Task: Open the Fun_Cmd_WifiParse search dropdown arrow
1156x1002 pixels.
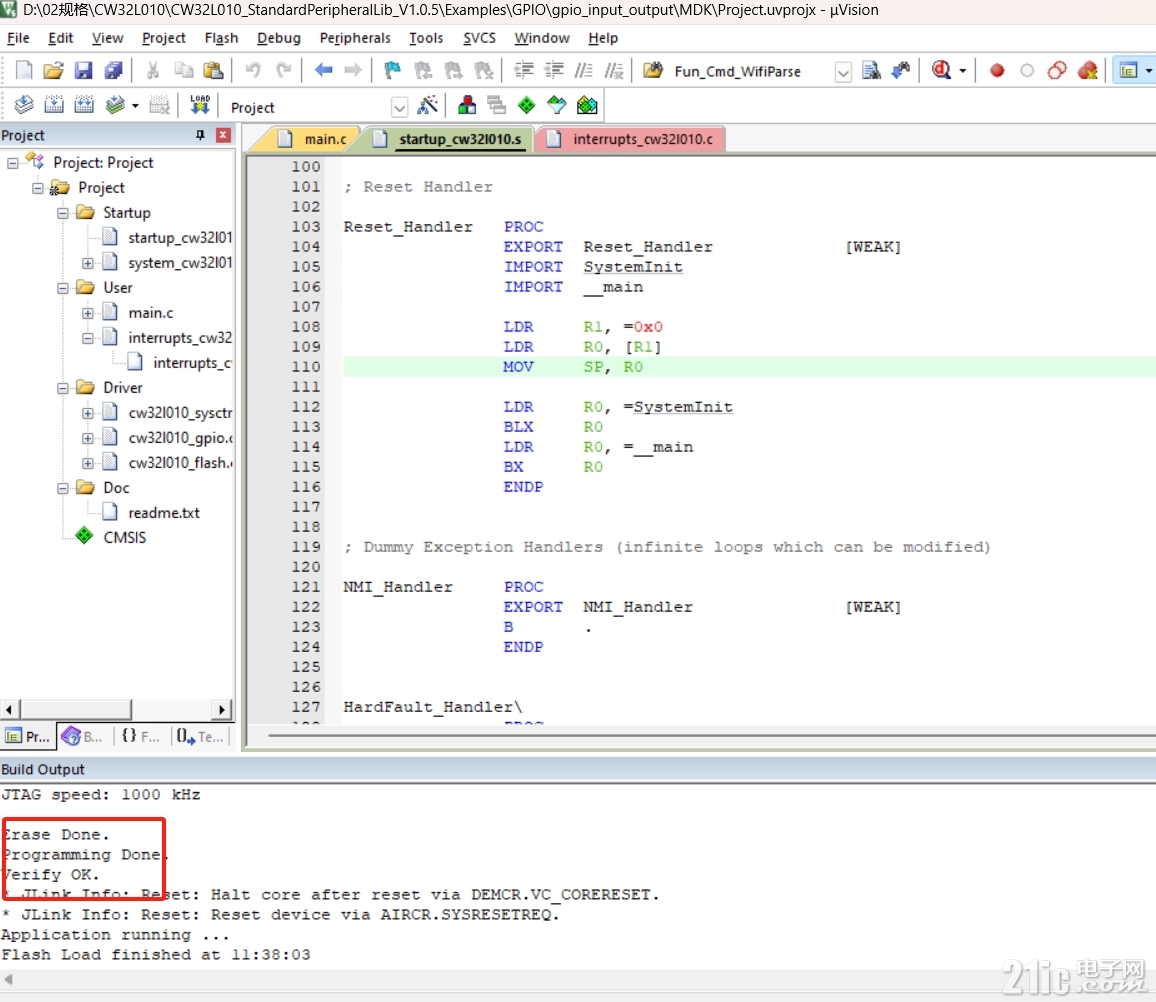Action: click(843, 72)
